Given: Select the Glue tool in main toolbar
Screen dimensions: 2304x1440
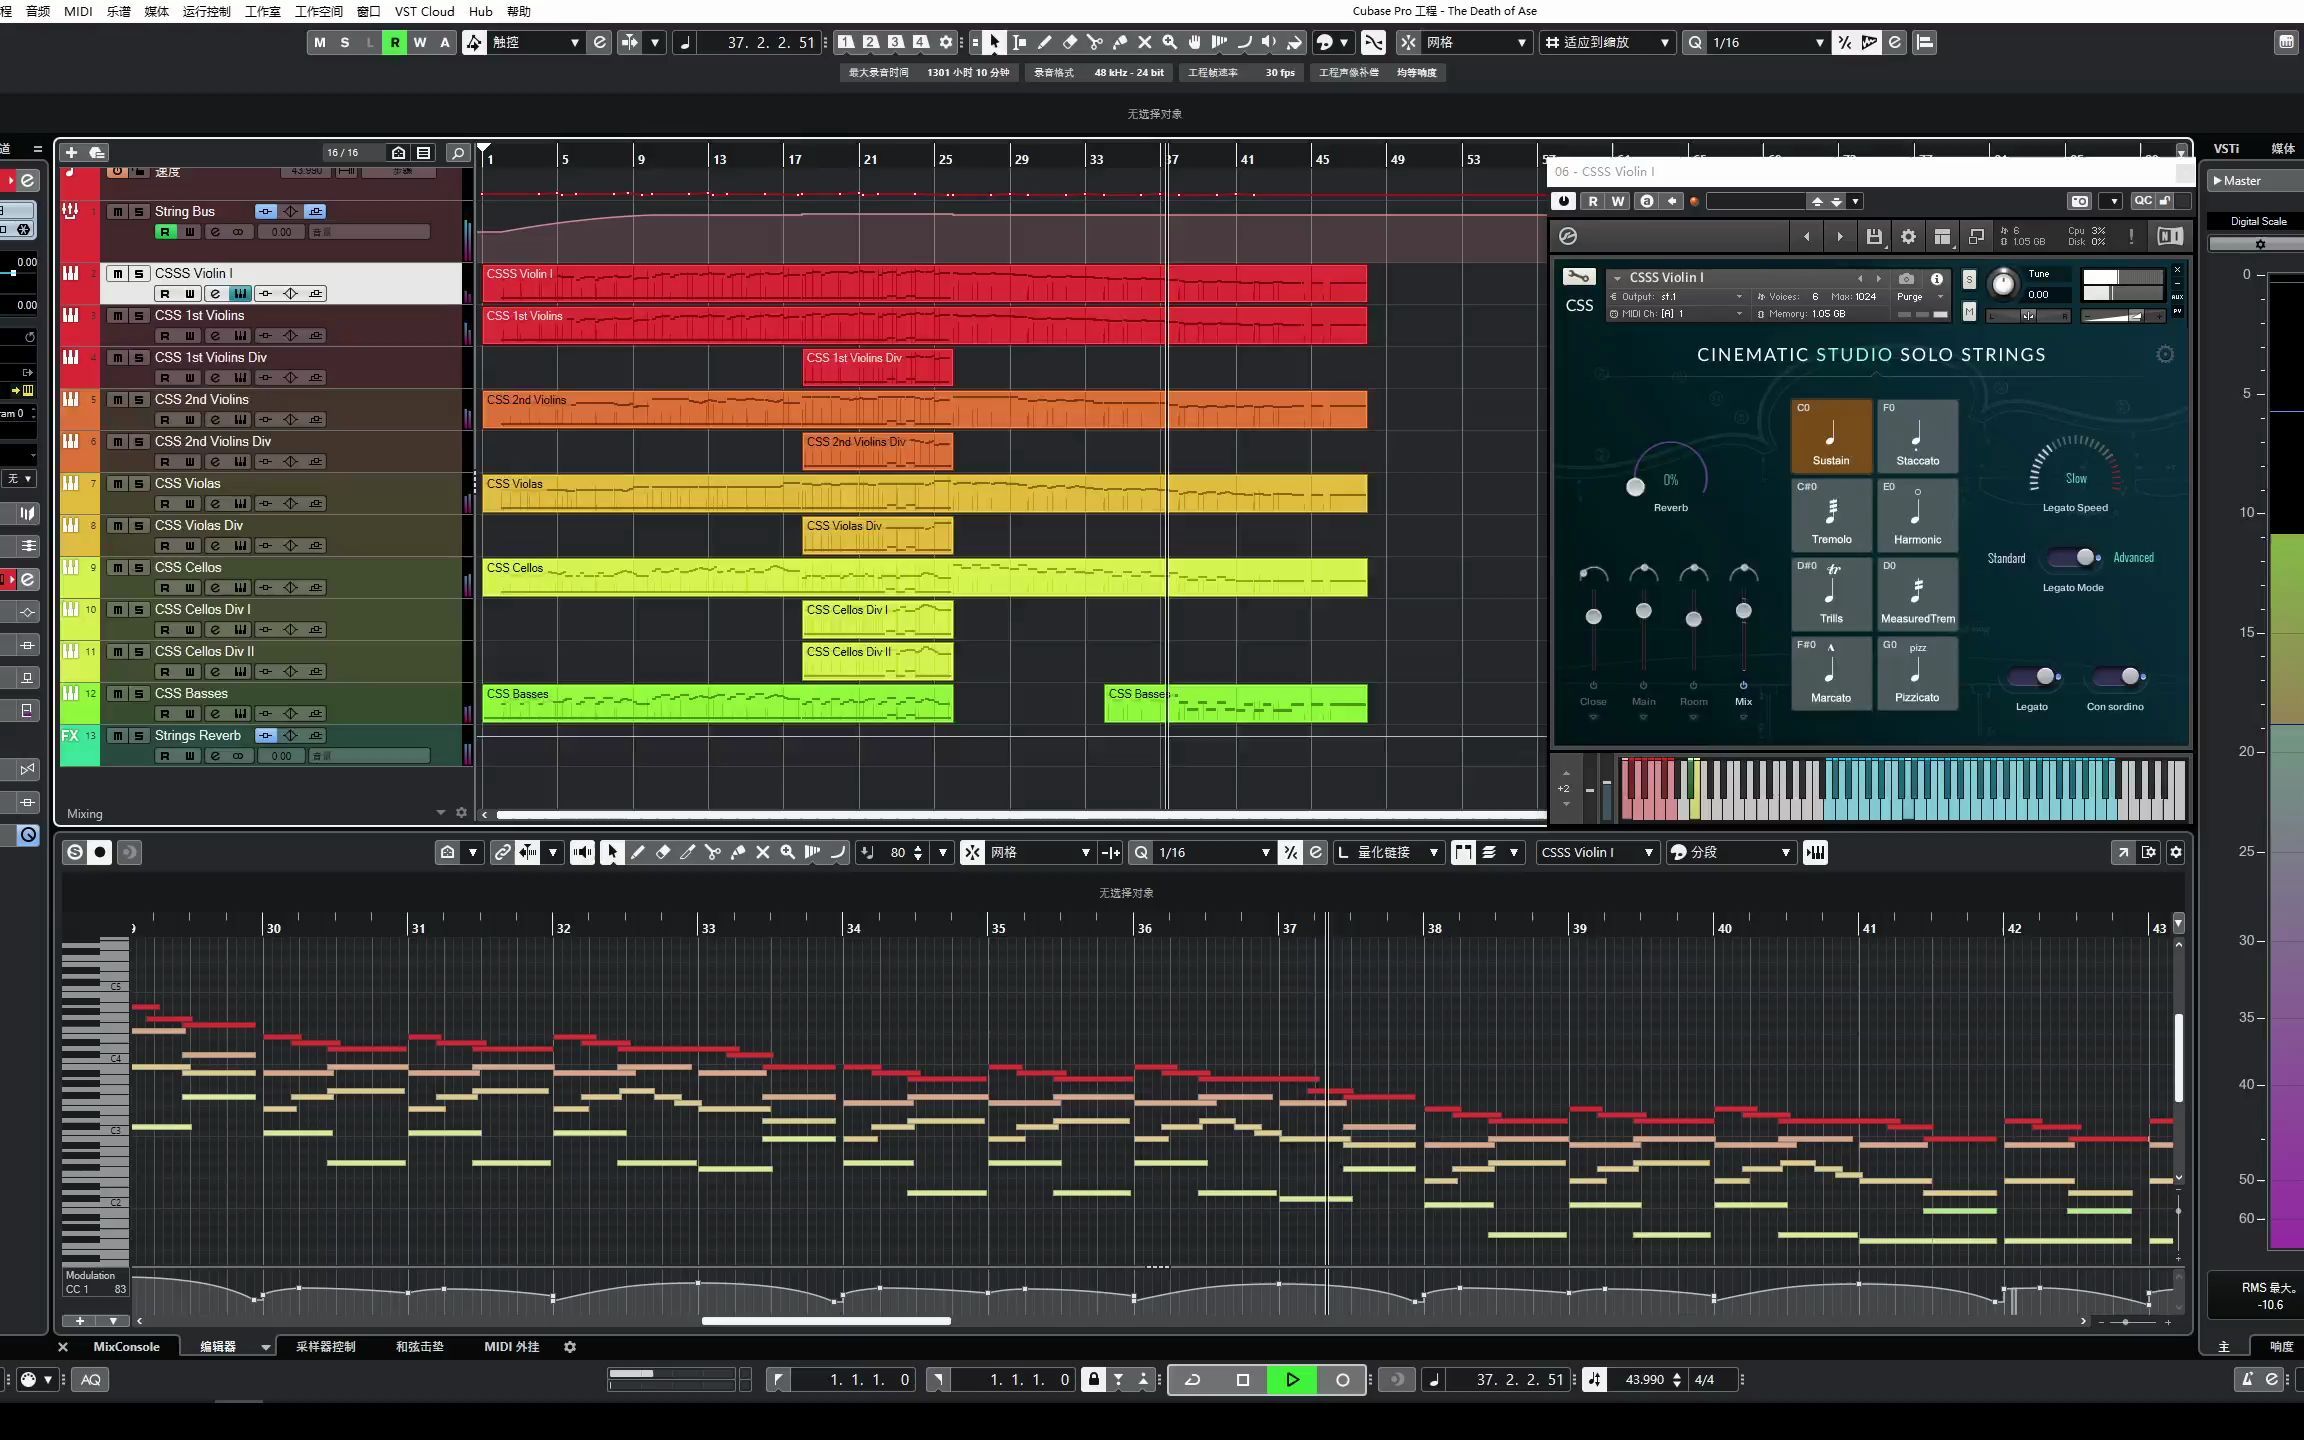Looking at the screenshot, I should pyautogui.click(x=1120, y=42).
